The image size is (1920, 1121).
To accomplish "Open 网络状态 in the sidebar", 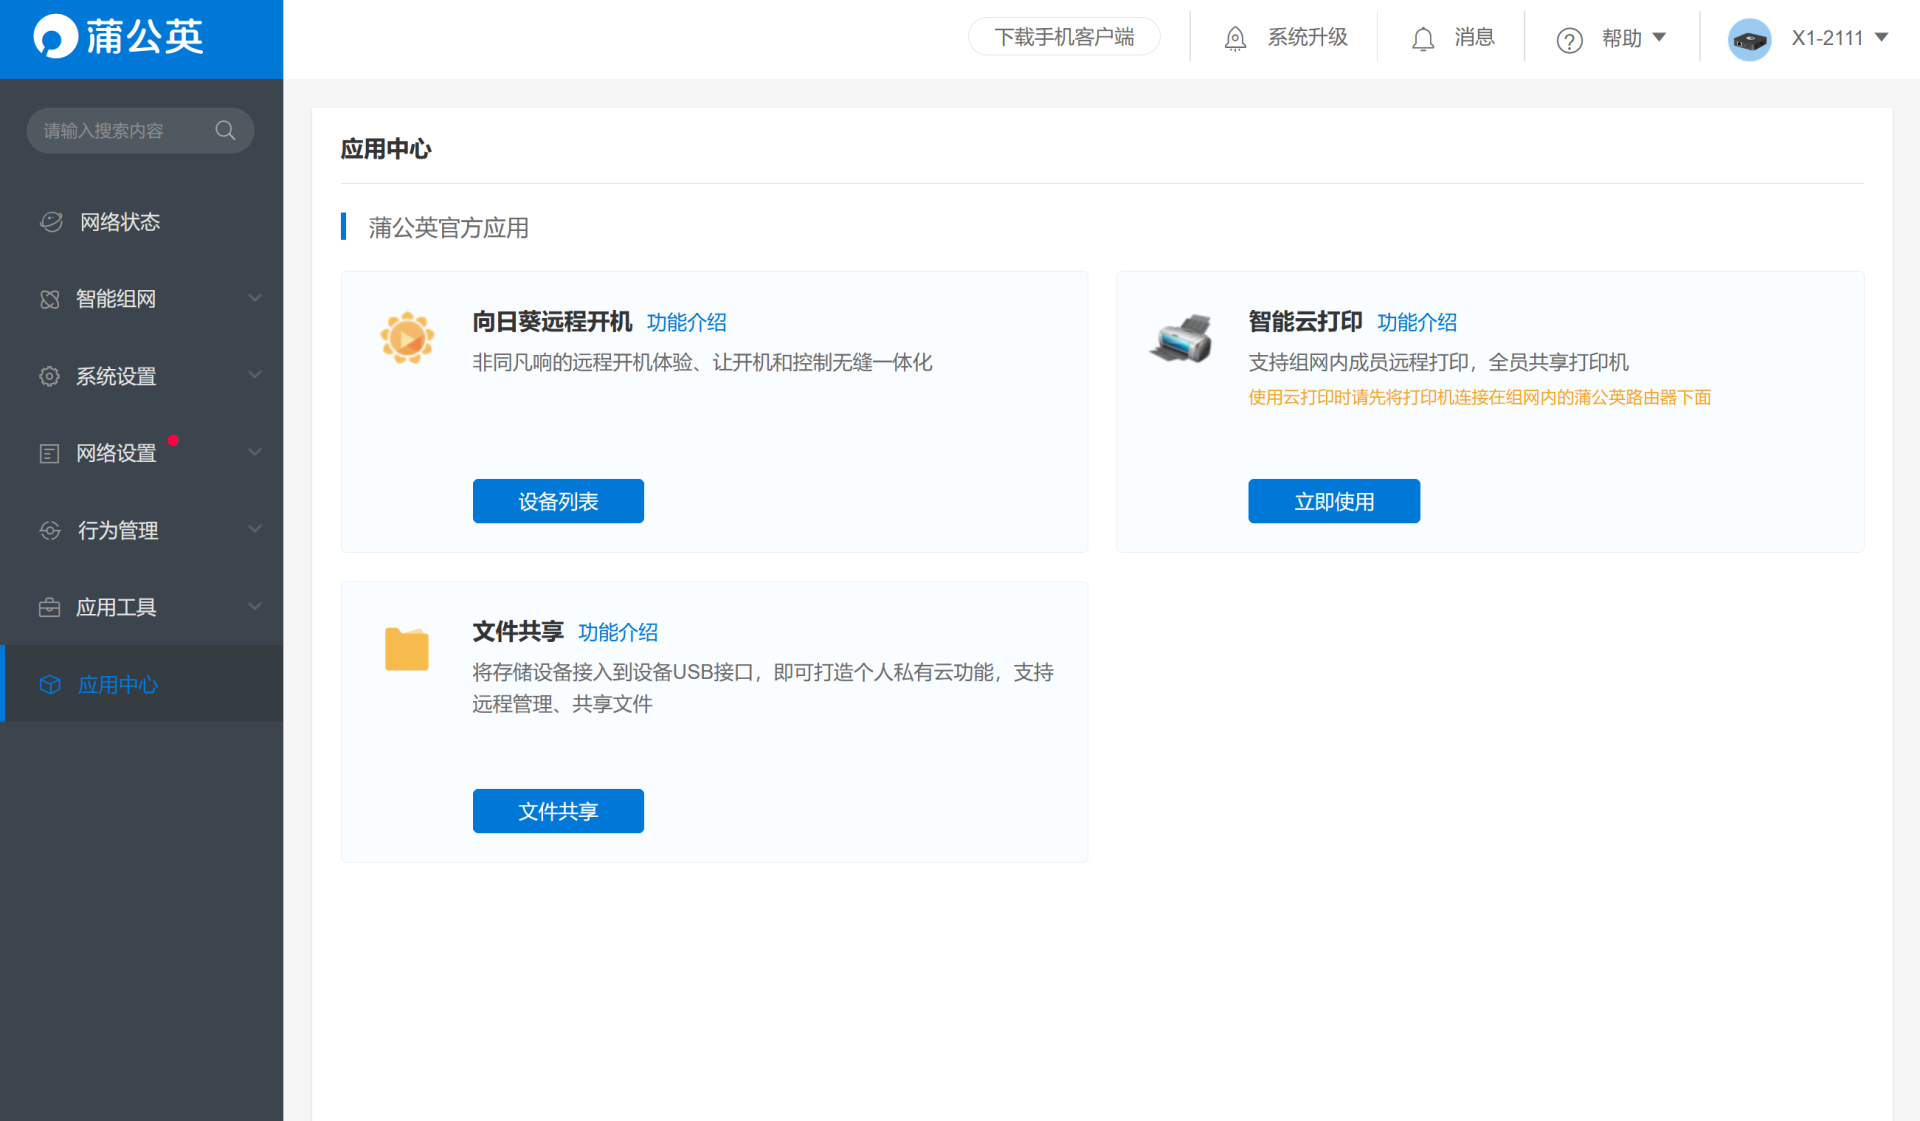I will 142,222.
